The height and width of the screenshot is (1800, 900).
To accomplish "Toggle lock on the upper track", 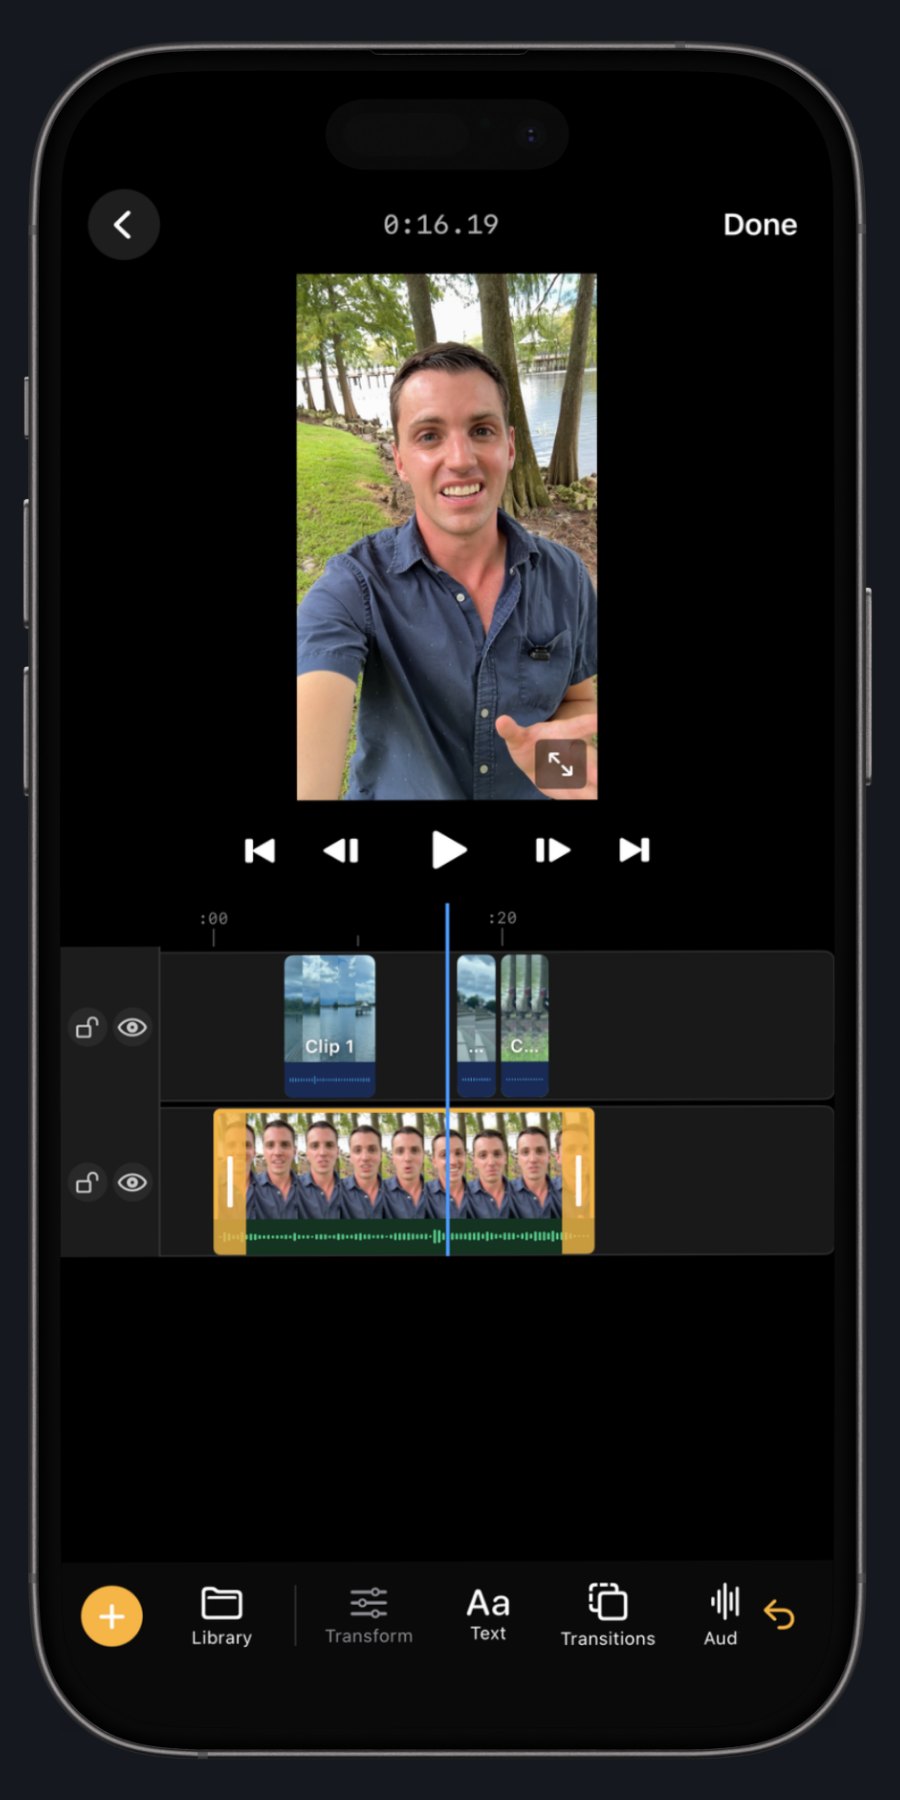I will coord(87,1028).
